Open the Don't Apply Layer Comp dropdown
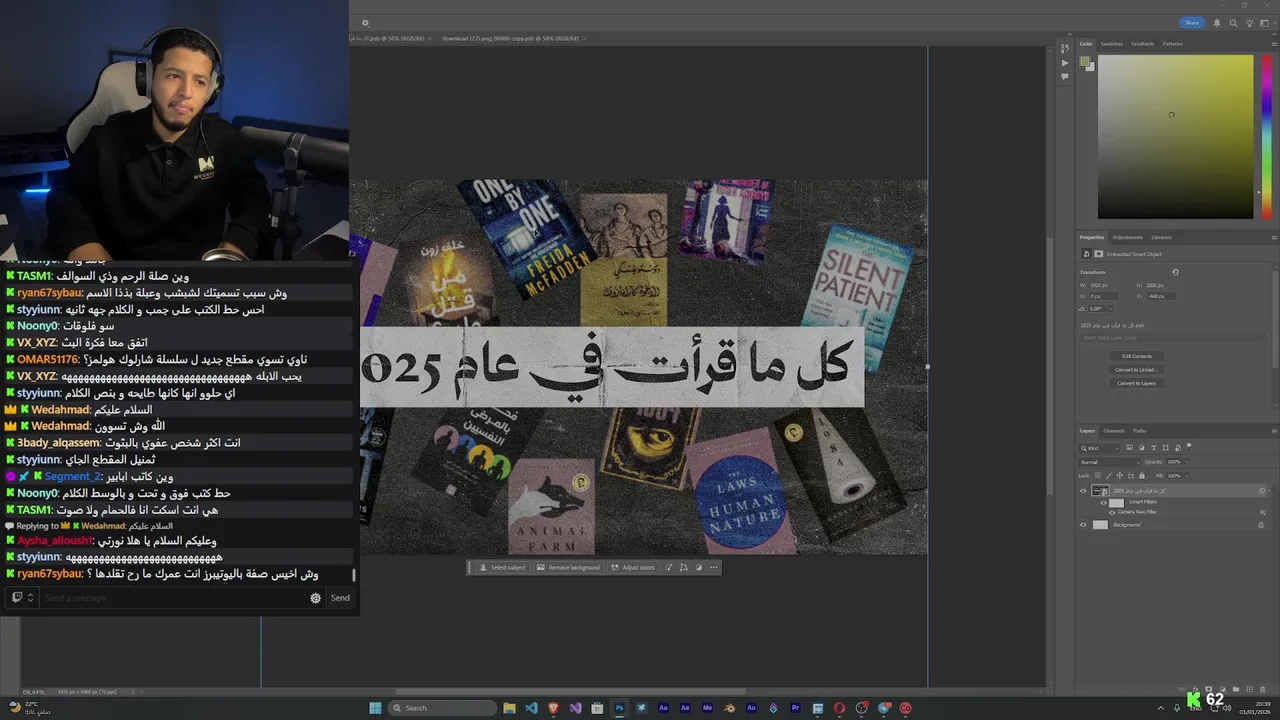Viewport: 1280px width, 720px height. coord(1173,338)
